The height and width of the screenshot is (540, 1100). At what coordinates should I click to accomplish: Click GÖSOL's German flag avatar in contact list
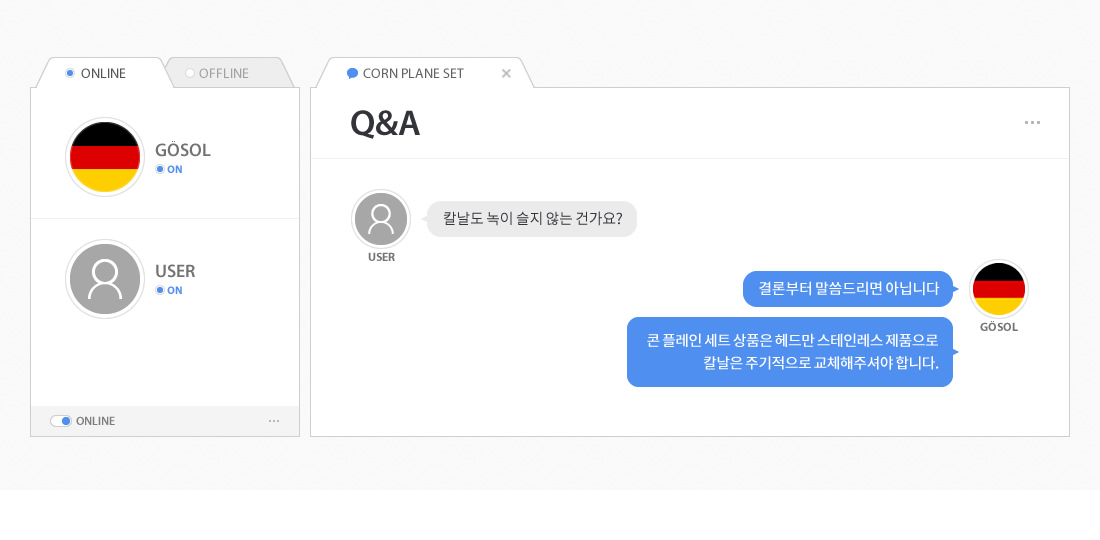click(x=105, y=157)
